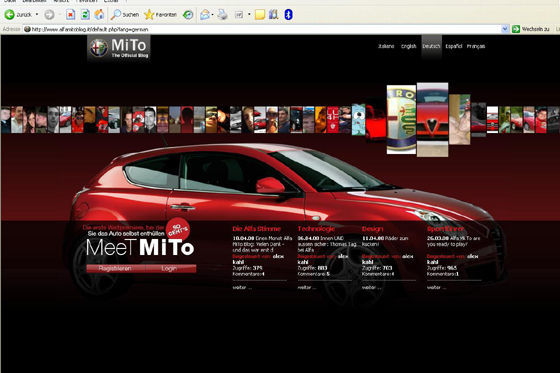
Task: Open Suchen search magnifier
Action: [x=125, y=15]
